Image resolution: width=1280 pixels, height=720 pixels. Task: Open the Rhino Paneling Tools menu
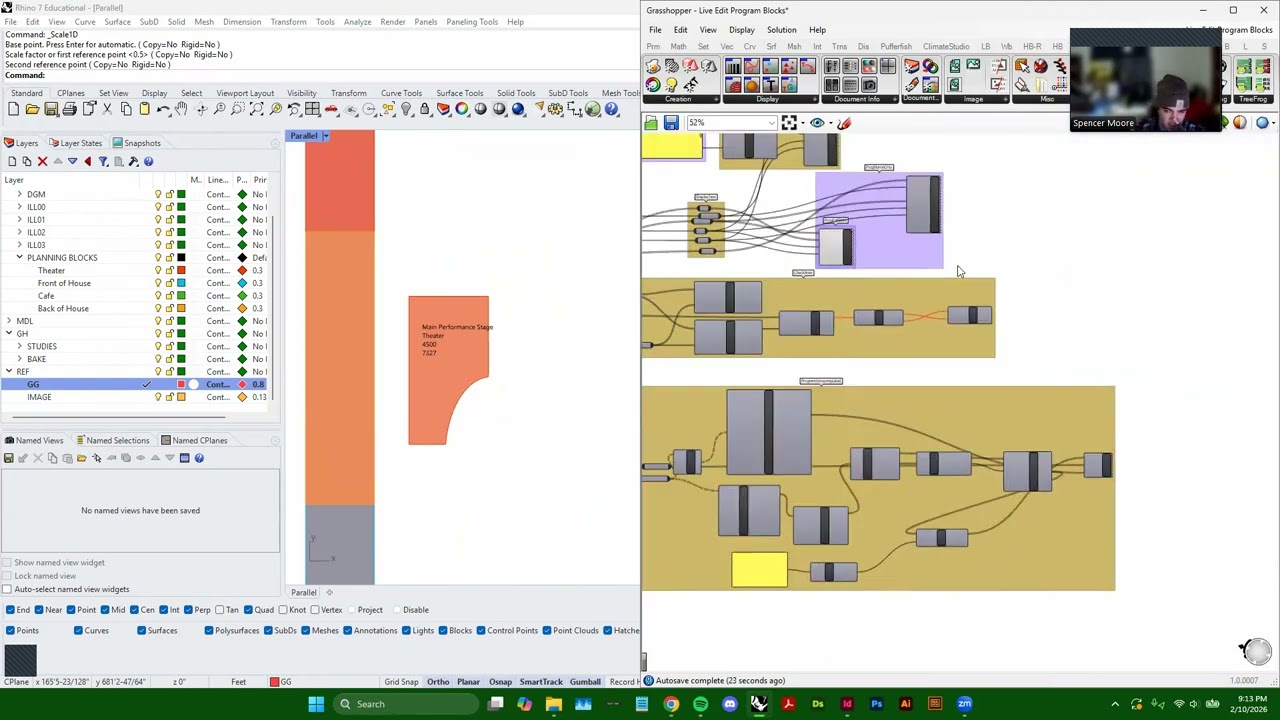pyautogui.click(x=474, y=21)
